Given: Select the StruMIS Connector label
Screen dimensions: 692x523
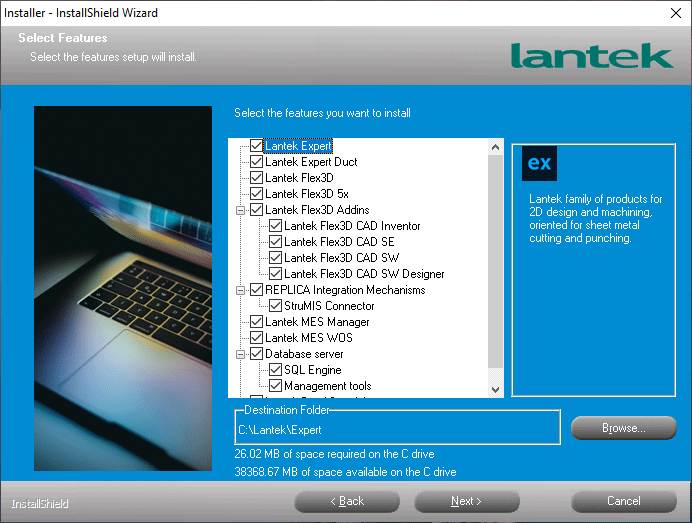Looking at the screenshot, I should pyautogui.click(x=329, y=306).
